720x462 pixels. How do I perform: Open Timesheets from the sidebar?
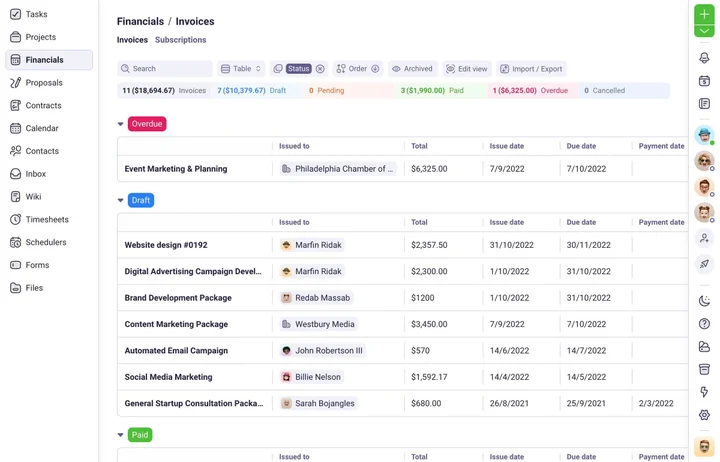tap(46, 219)
